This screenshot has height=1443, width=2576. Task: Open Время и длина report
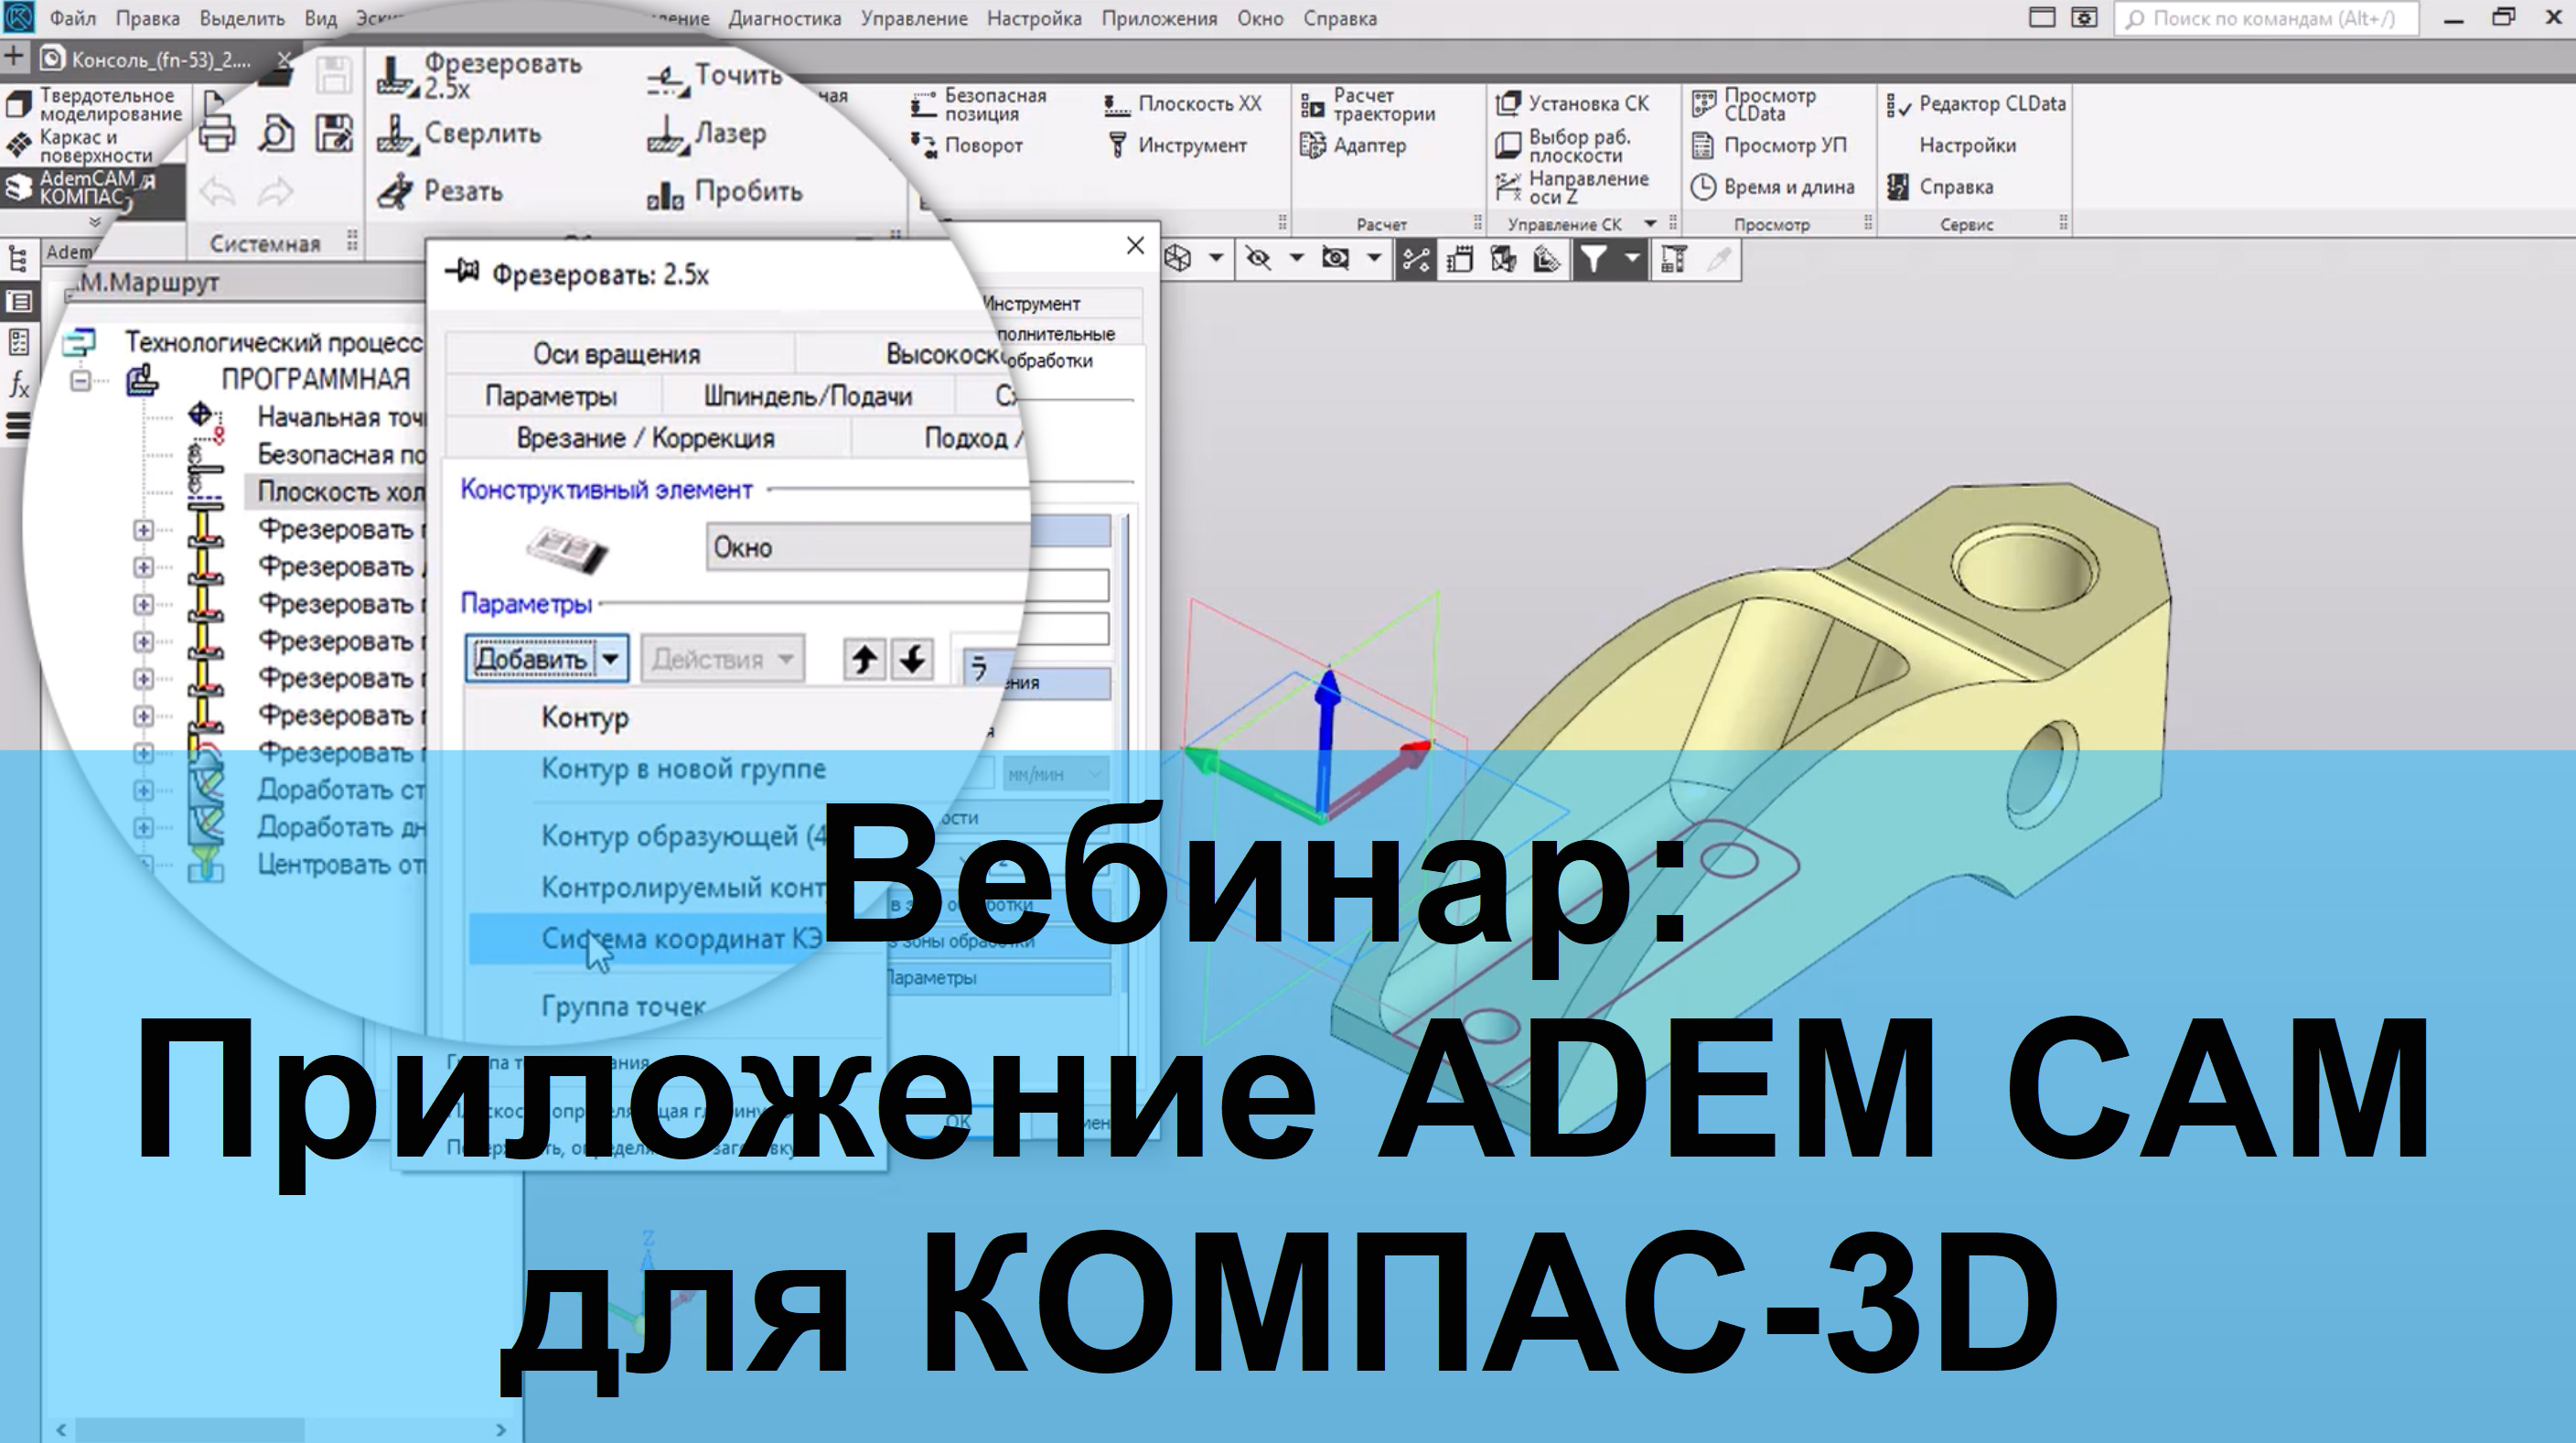click(x=1772, y=187)
